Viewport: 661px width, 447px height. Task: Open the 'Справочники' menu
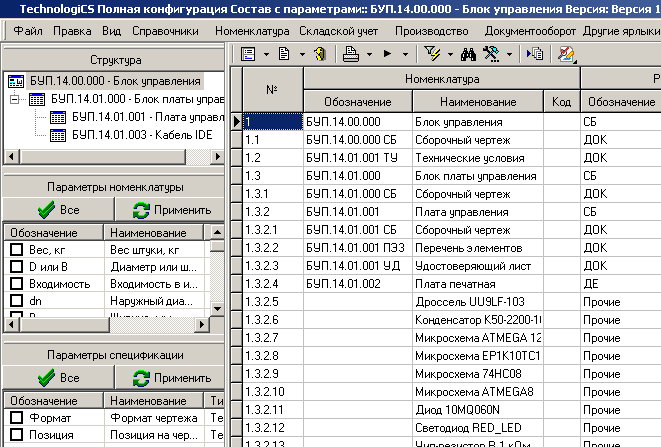pyautogui.click(x=165, y=31)
